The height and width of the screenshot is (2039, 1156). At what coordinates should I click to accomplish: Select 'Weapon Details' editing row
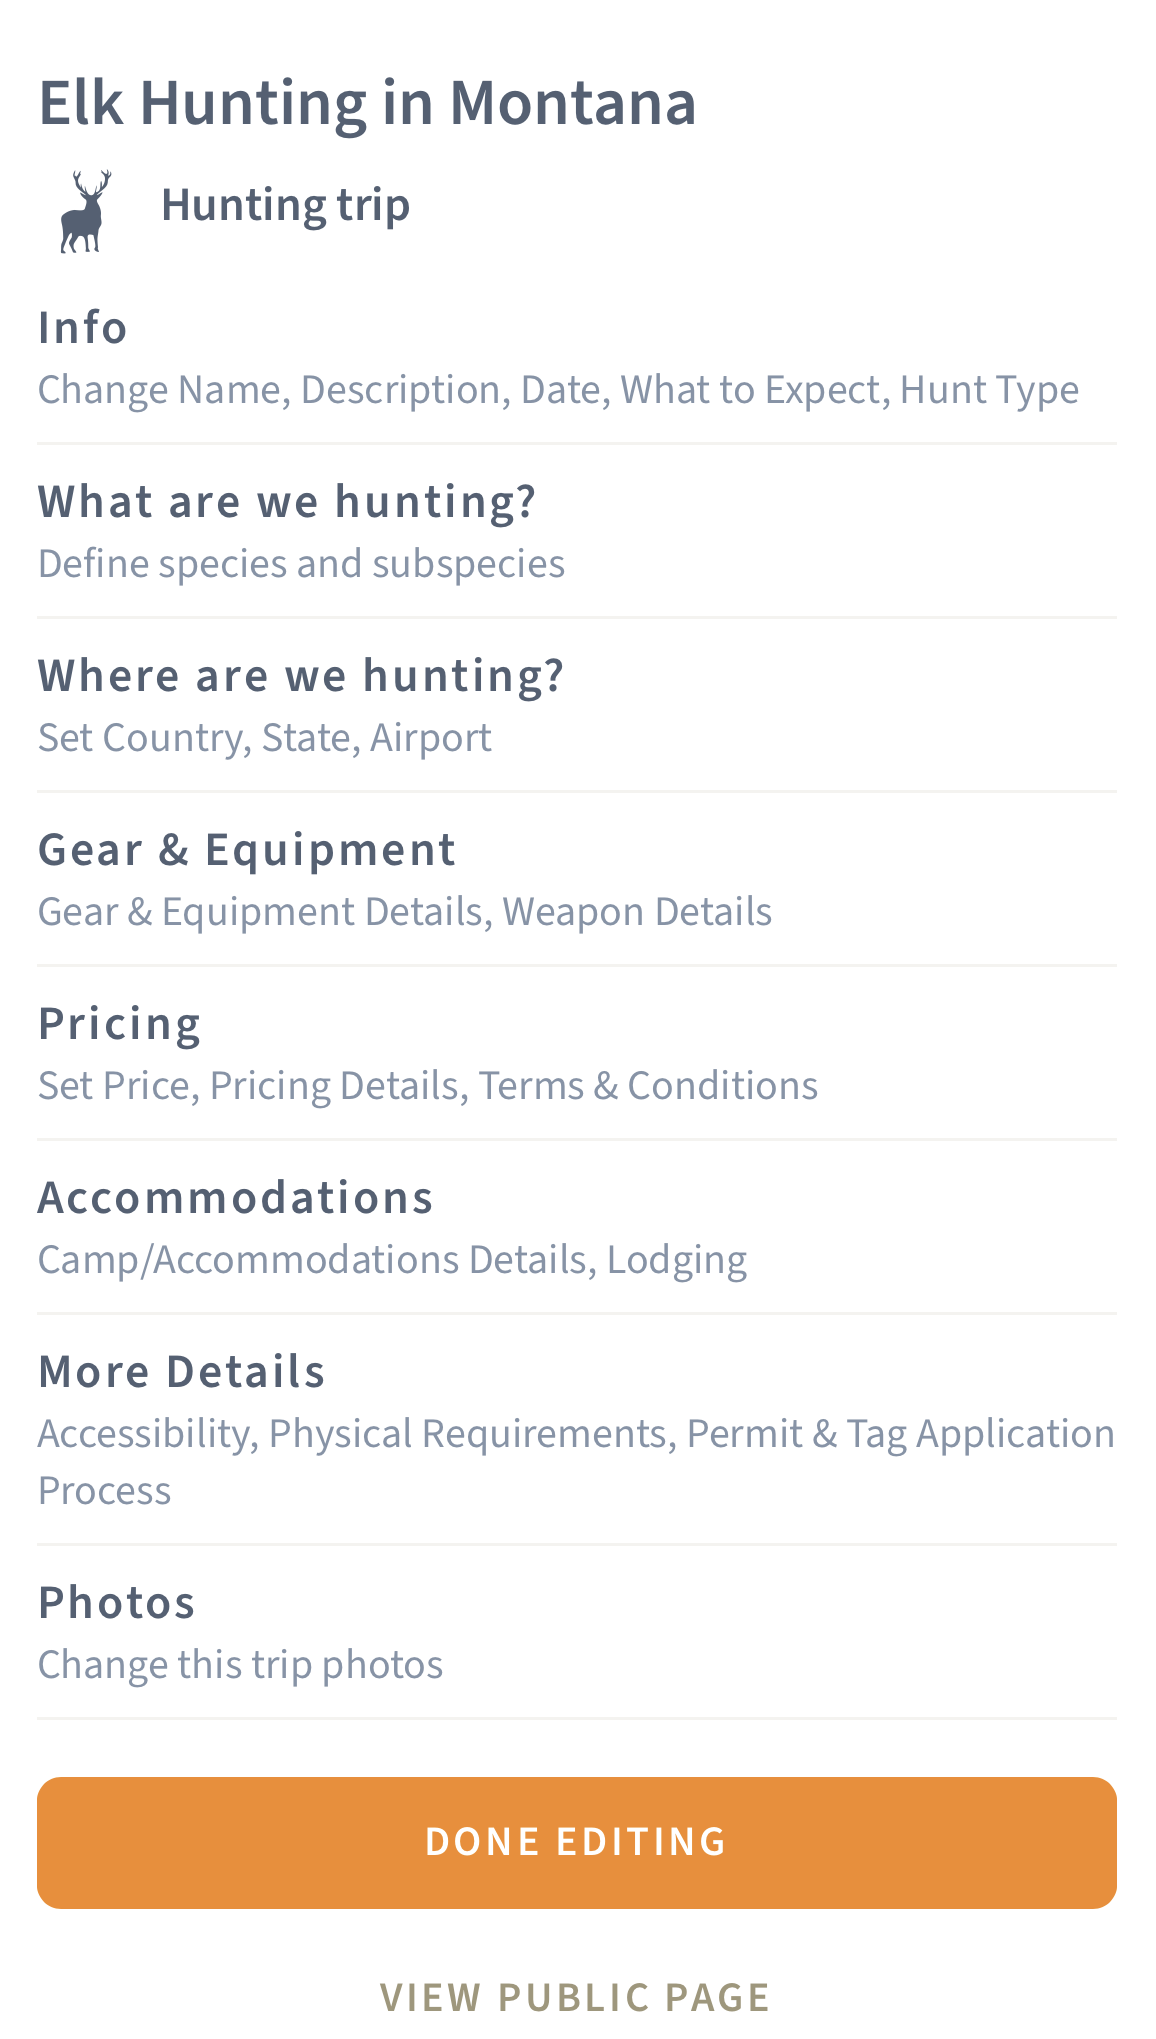(637, 910)
